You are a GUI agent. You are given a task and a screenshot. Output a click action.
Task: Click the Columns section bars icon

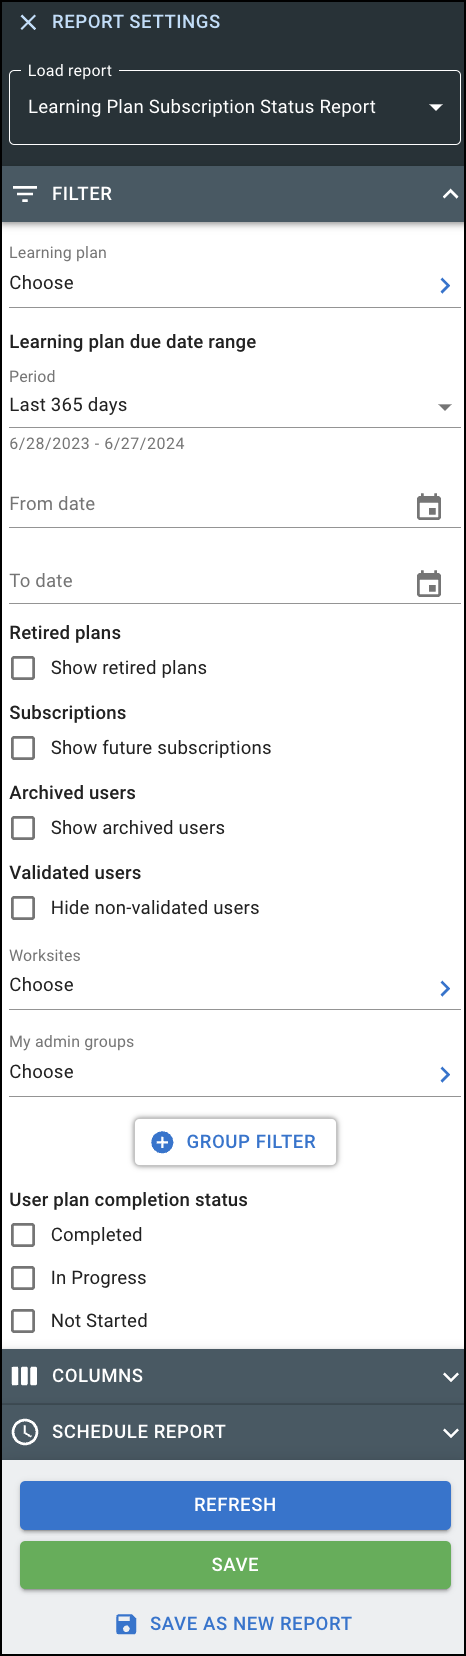pos(24,1376)
